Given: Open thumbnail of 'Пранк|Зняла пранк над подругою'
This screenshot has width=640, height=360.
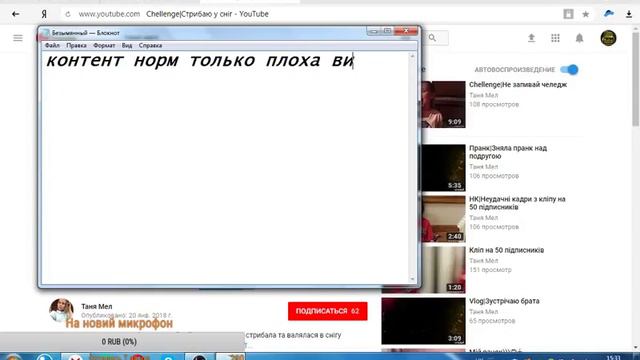Looking at the screenshot, I should (443, 168).
